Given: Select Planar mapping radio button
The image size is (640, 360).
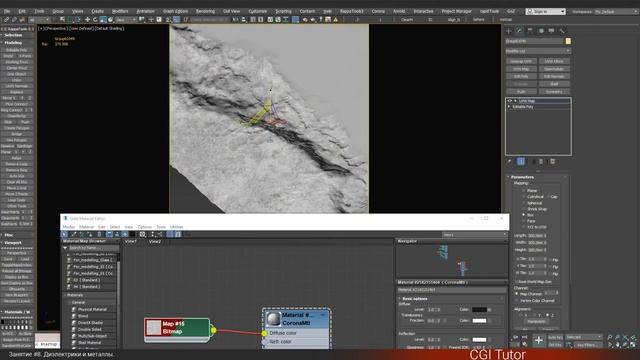Looking at the screenshot, I should coord(524,191).
